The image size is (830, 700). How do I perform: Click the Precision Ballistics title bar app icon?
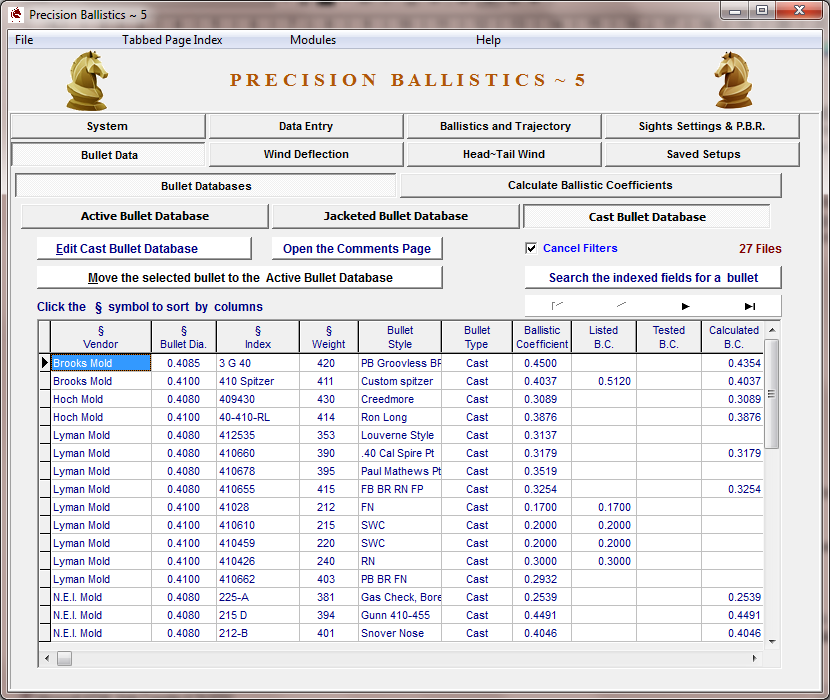coord(17,14)
